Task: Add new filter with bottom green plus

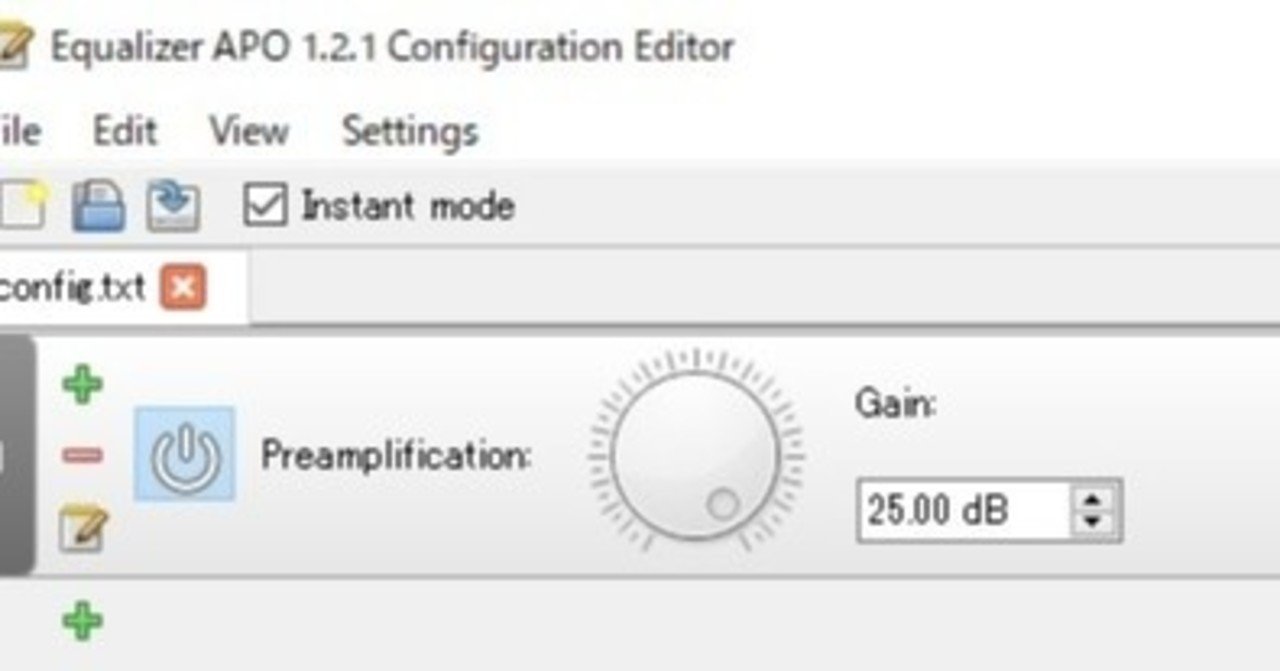Action: pyautogui.click(x=82, y=621)
